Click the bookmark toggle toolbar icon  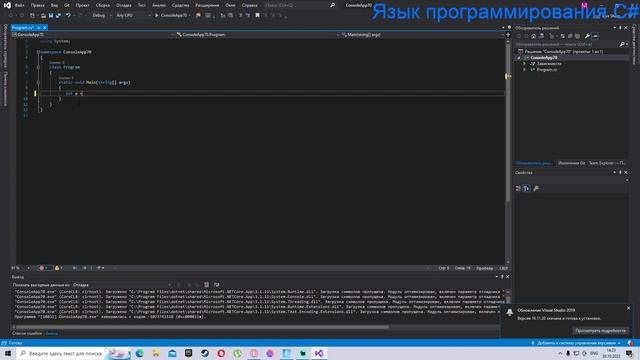coord(257,16)
